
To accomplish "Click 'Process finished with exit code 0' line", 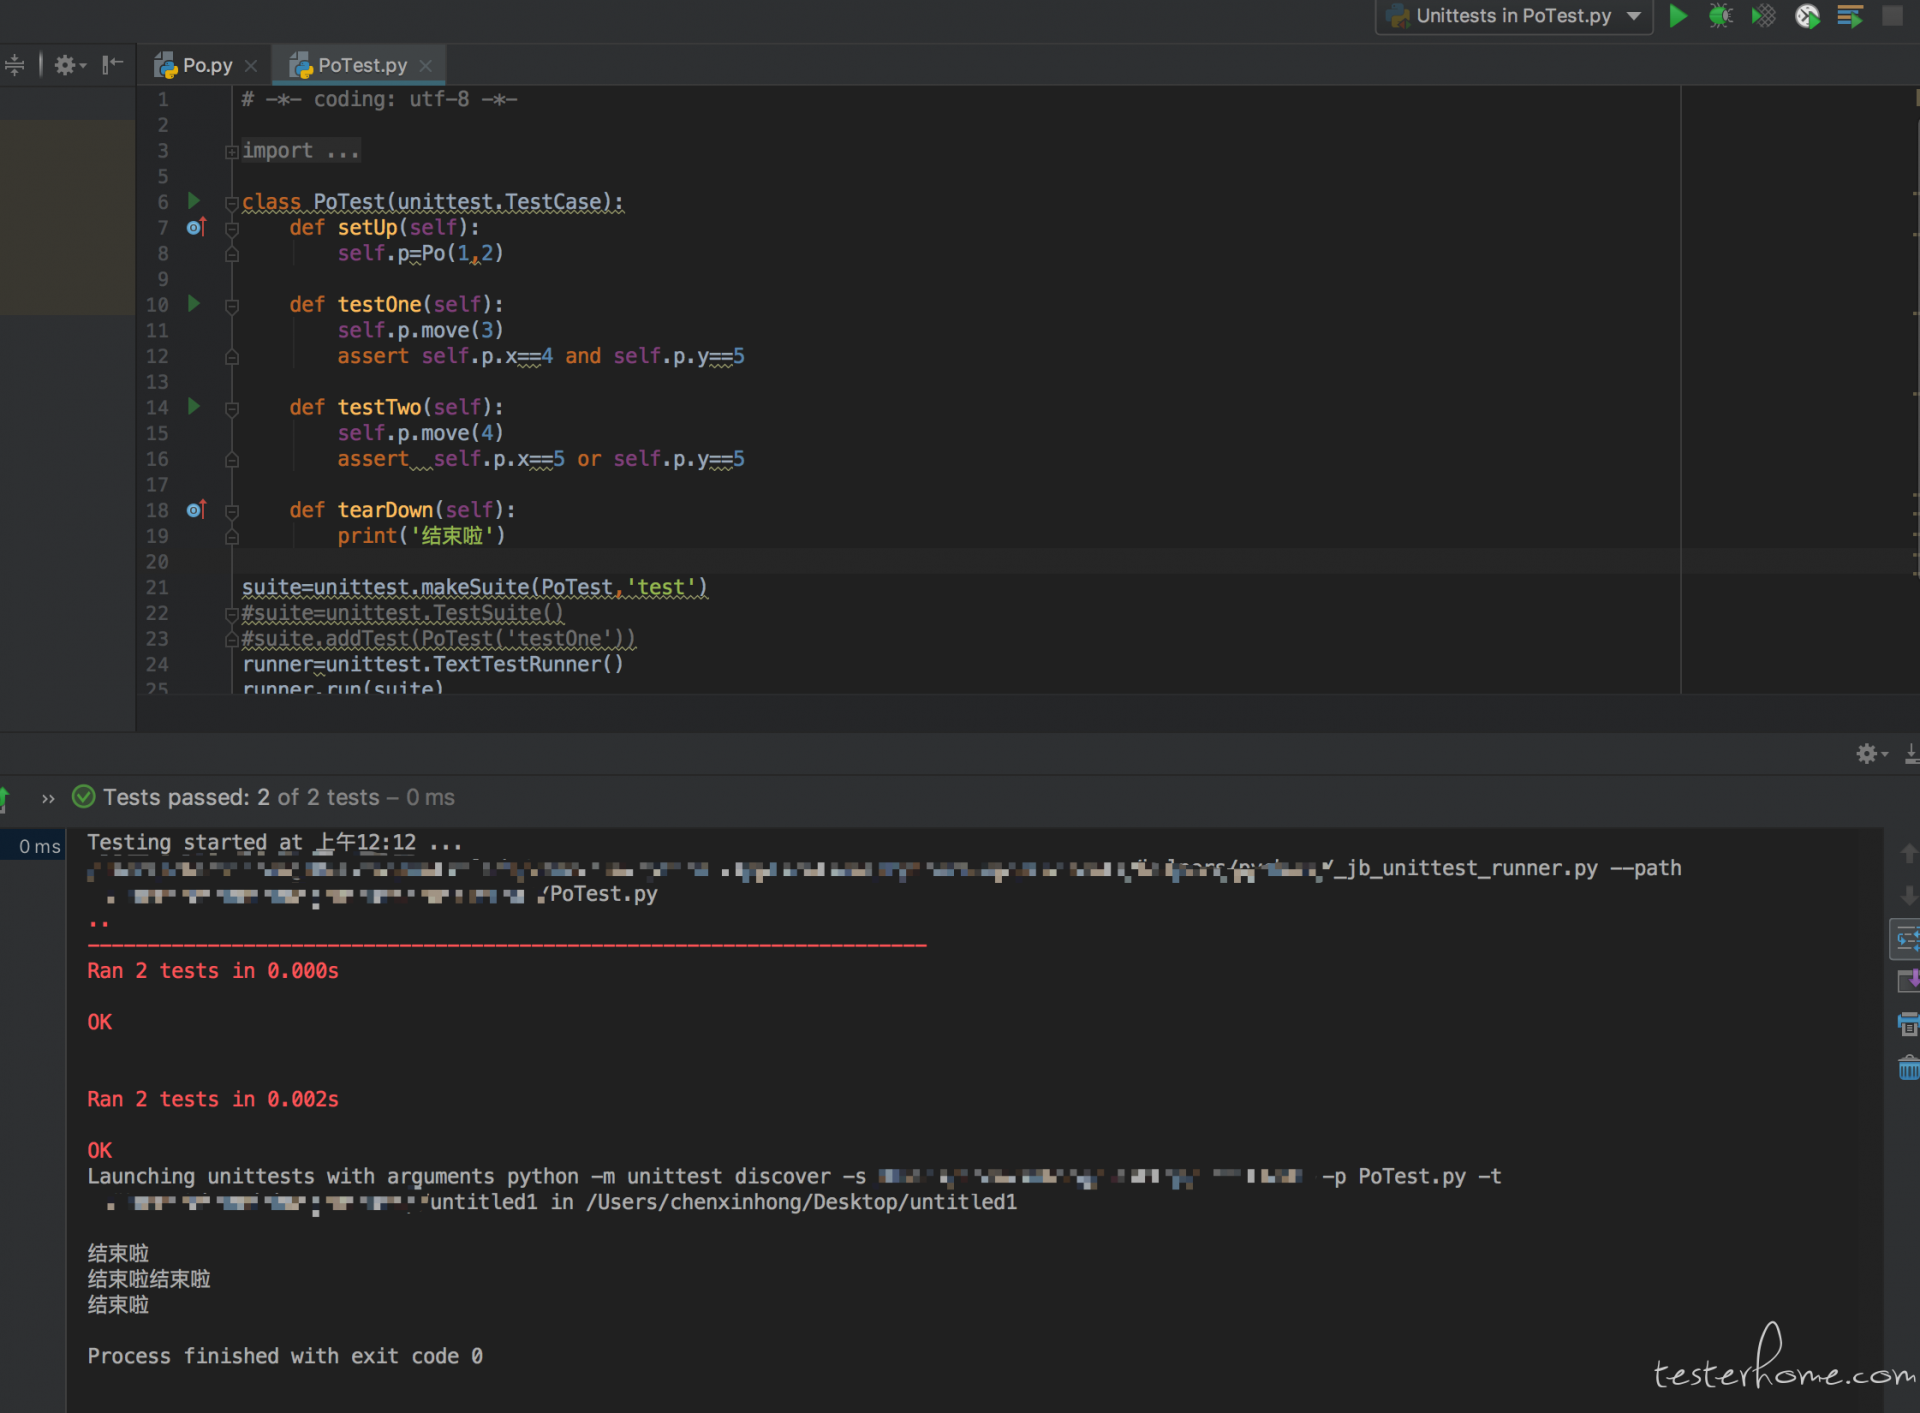I will 285,1356.
